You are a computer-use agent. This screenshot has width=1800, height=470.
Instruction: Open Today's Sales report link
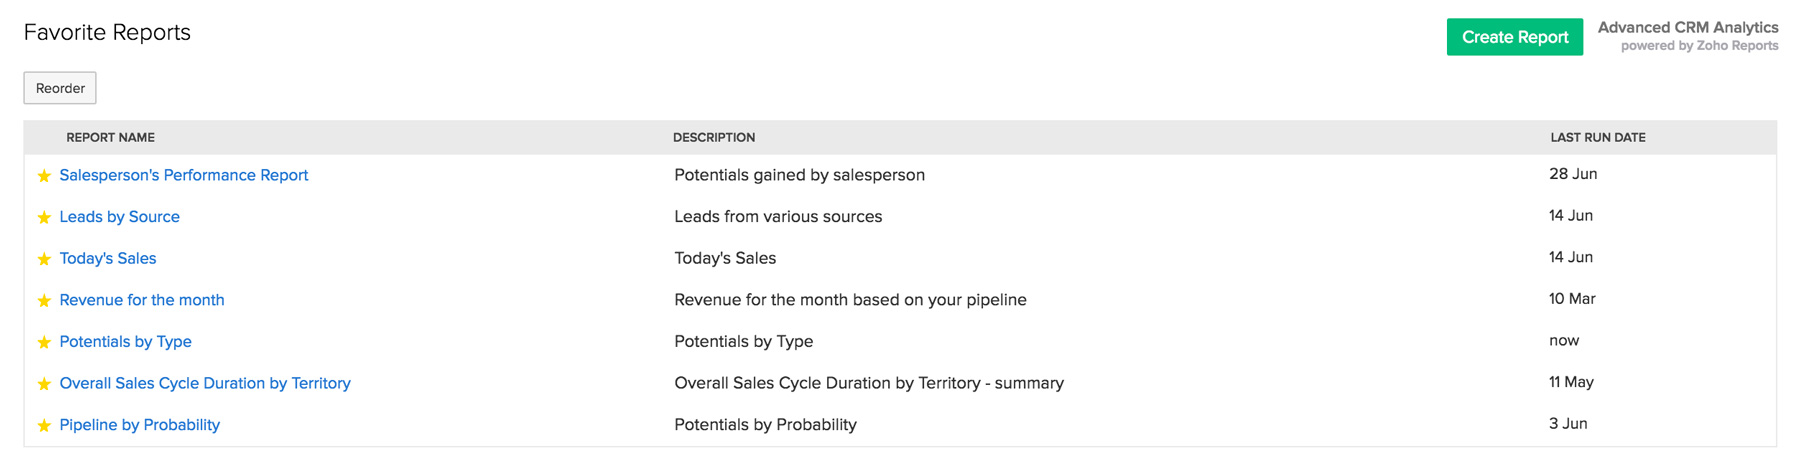point(108,258)
